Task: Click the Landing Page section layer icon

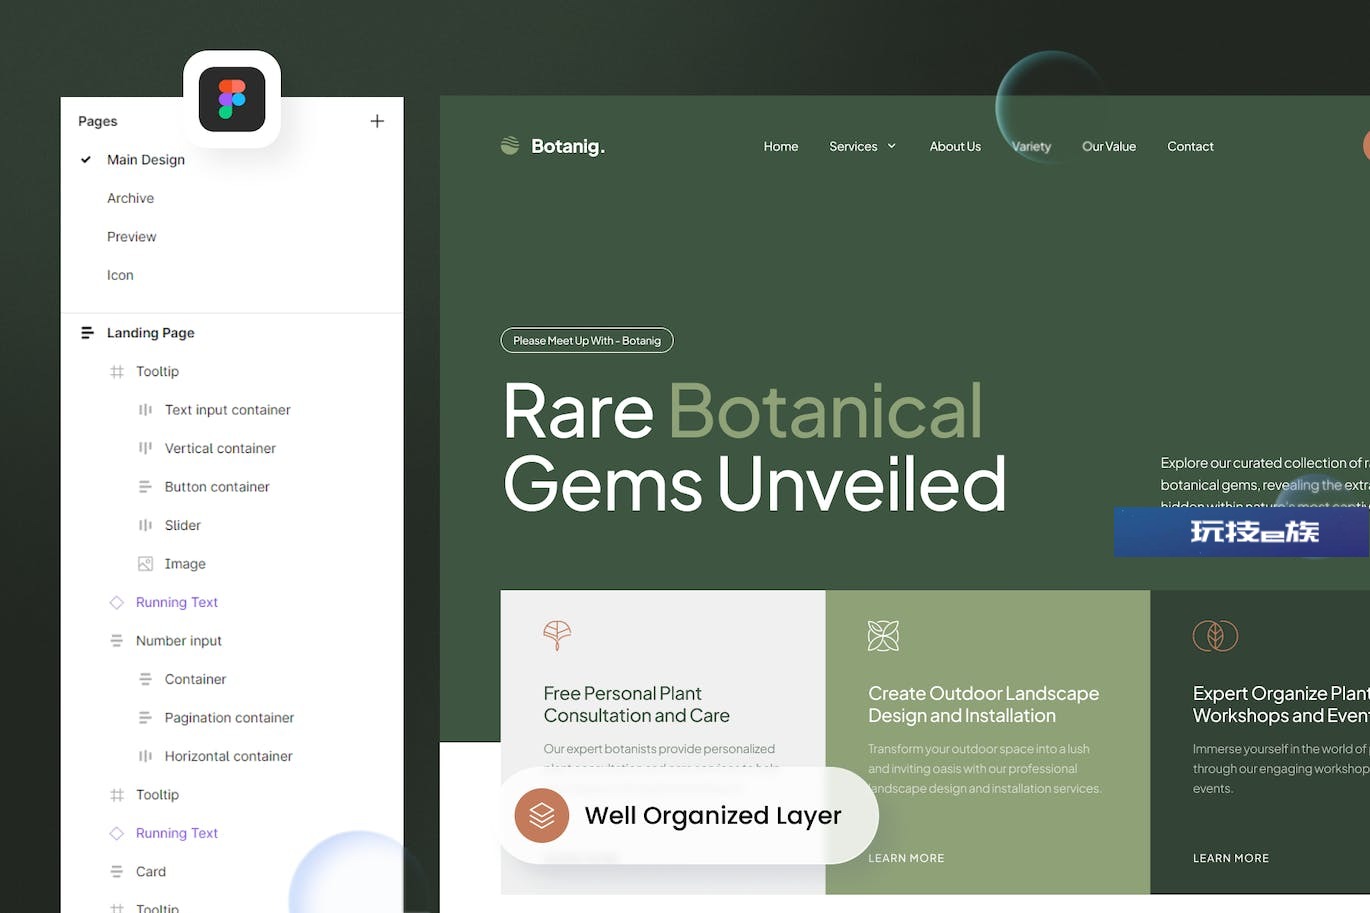Action: (87, 332)
